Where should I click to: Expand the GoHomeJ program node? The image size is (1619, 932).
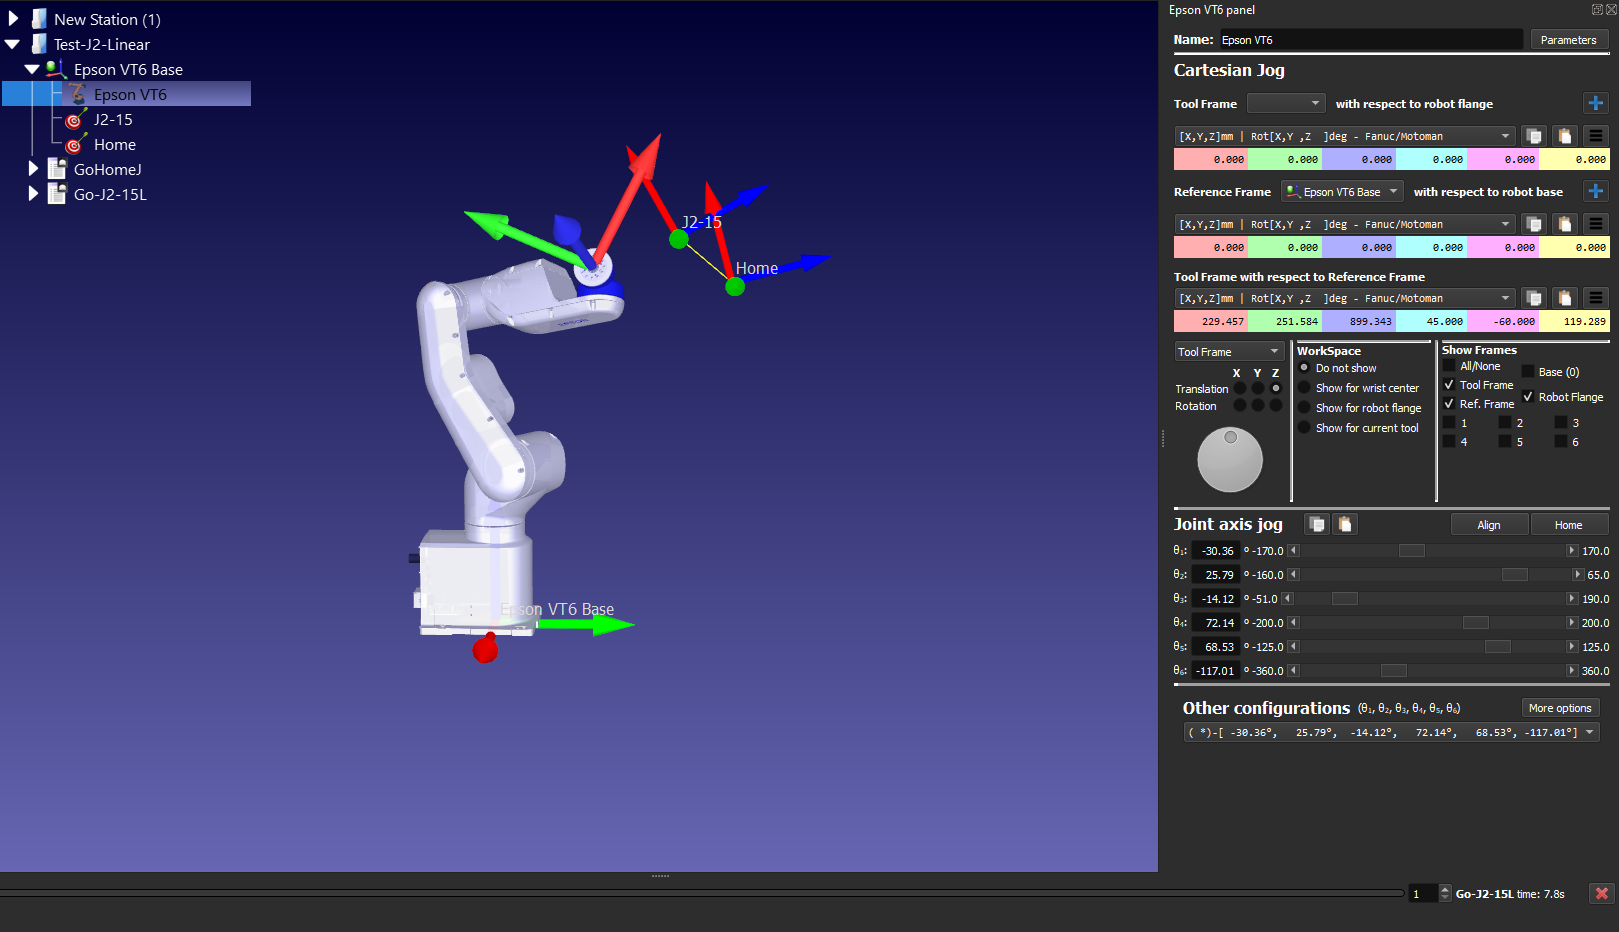(33, 169)
